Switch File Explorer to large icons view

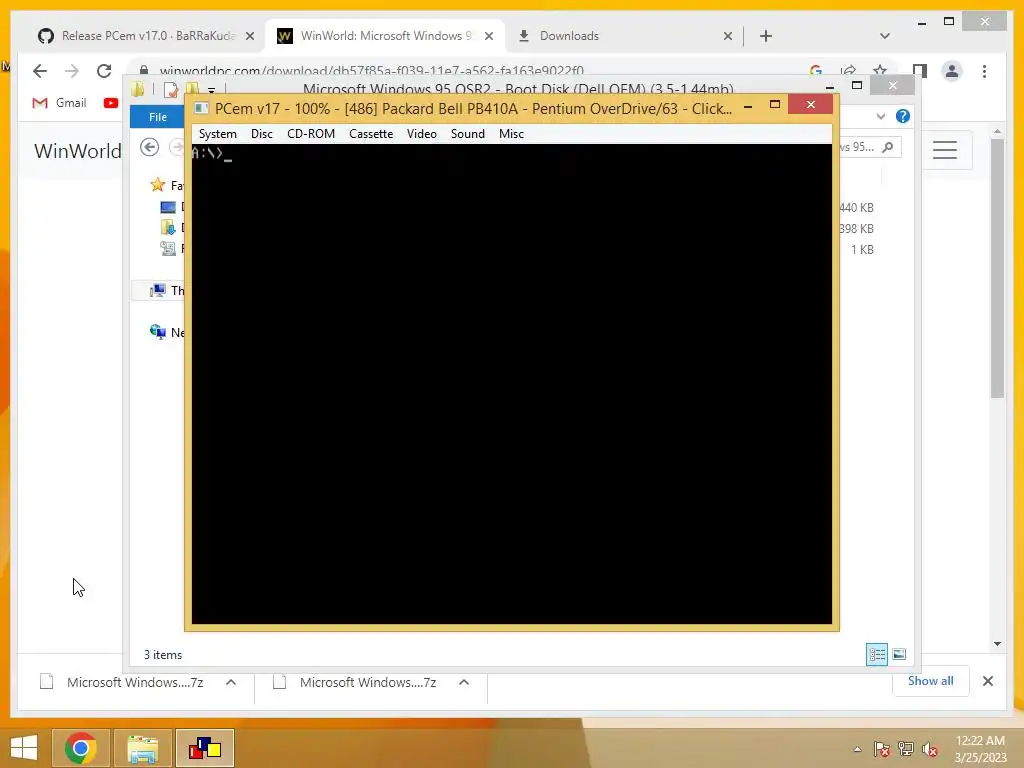(x=899, y=654)
